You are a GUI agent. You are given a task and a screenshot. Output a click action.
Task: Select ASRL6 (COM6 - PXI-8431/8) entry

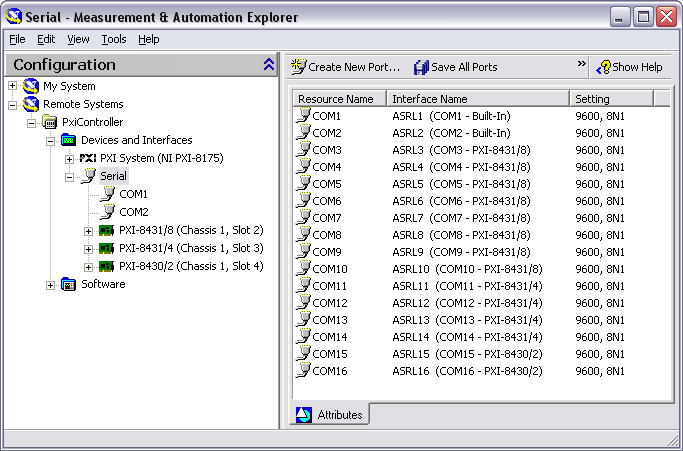[461, 201]
